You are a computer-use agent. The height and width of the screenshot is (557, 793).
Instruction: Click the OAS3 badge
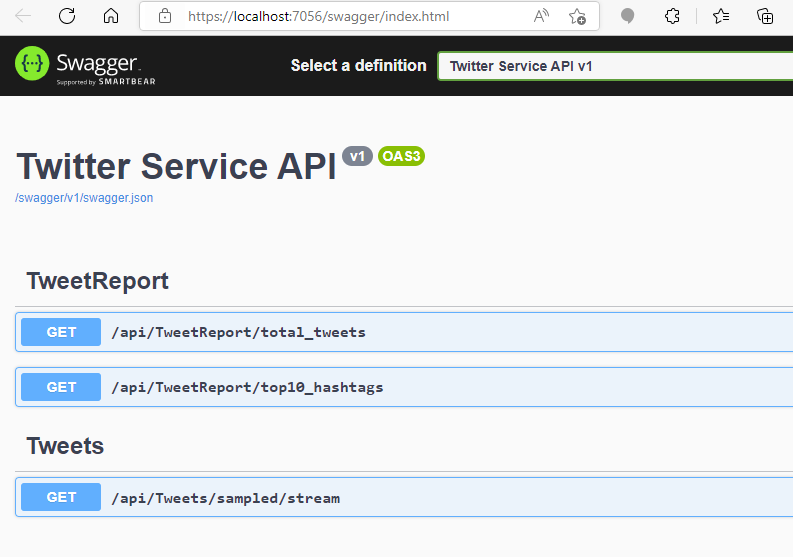pyautogui.click(x=402, y=156)
